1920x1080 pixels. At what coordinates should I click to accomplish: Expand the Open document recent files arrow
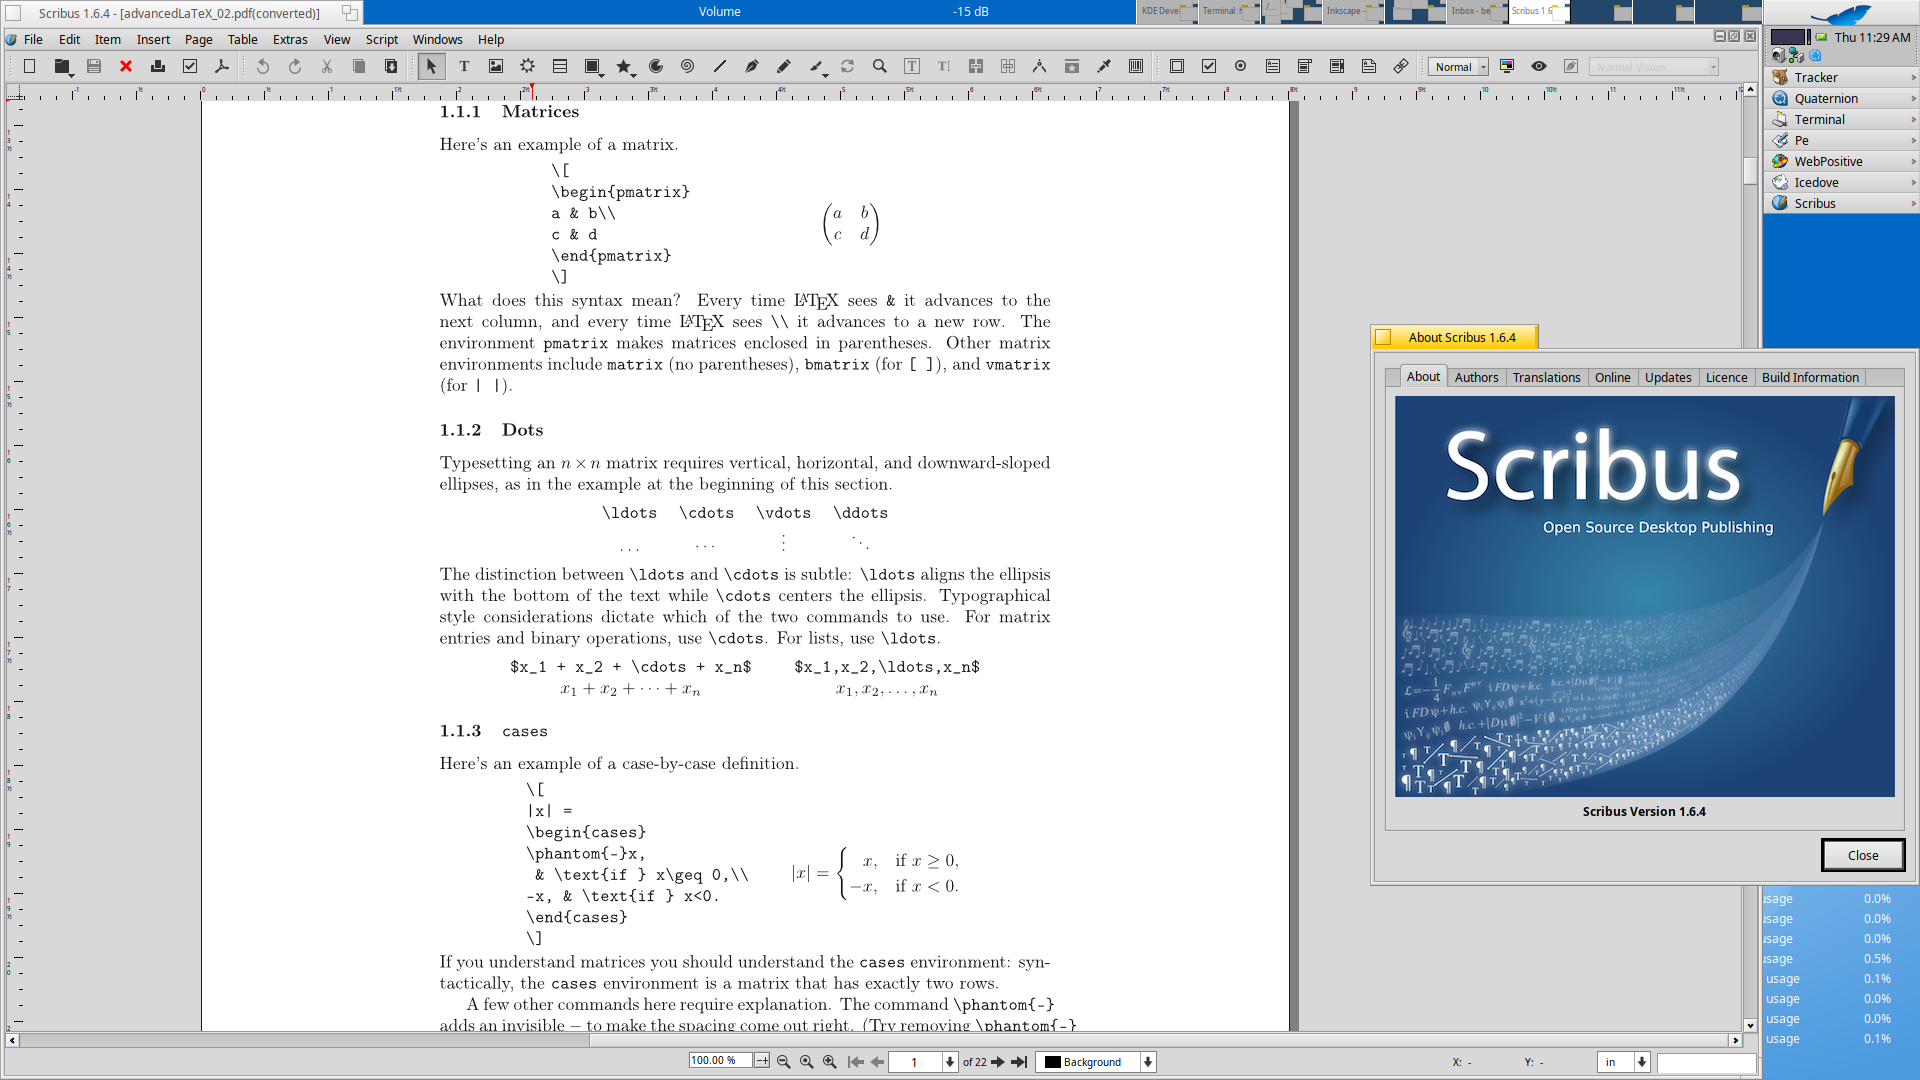pyautogui.click(x=72, y=75)
